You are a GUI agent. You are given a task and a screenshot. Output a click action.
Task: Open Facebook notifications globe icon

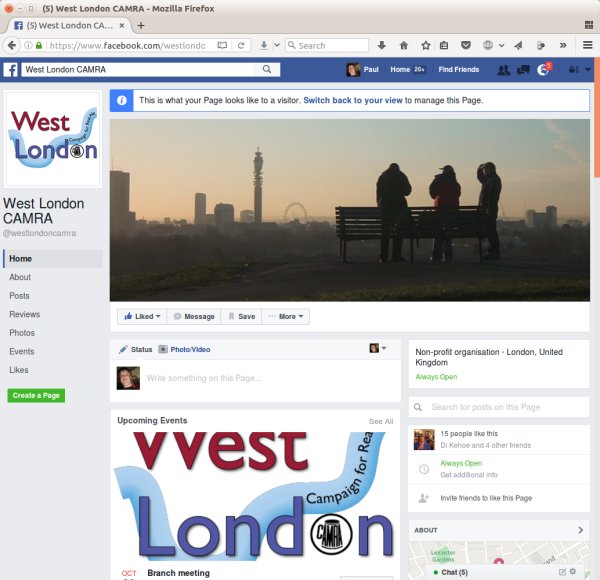[543, 70]
